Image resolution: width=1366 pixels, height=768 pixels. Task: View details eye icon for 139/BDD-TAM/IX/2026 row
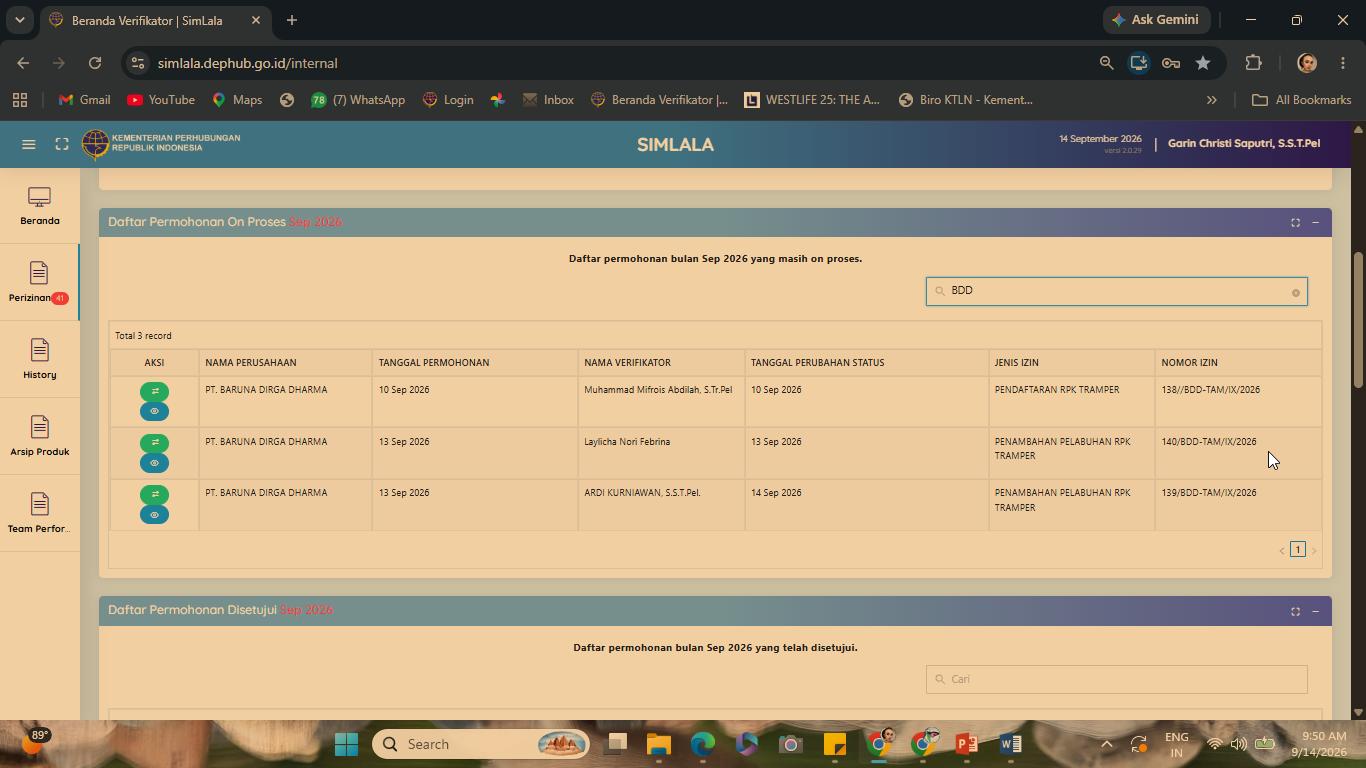pyautogui.click(x=154, y=515)
